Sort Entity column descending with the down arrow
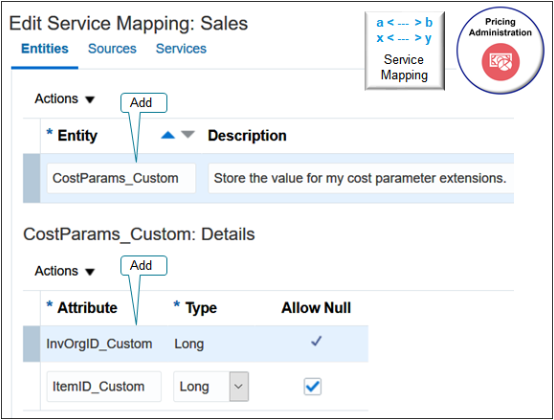 188,135
